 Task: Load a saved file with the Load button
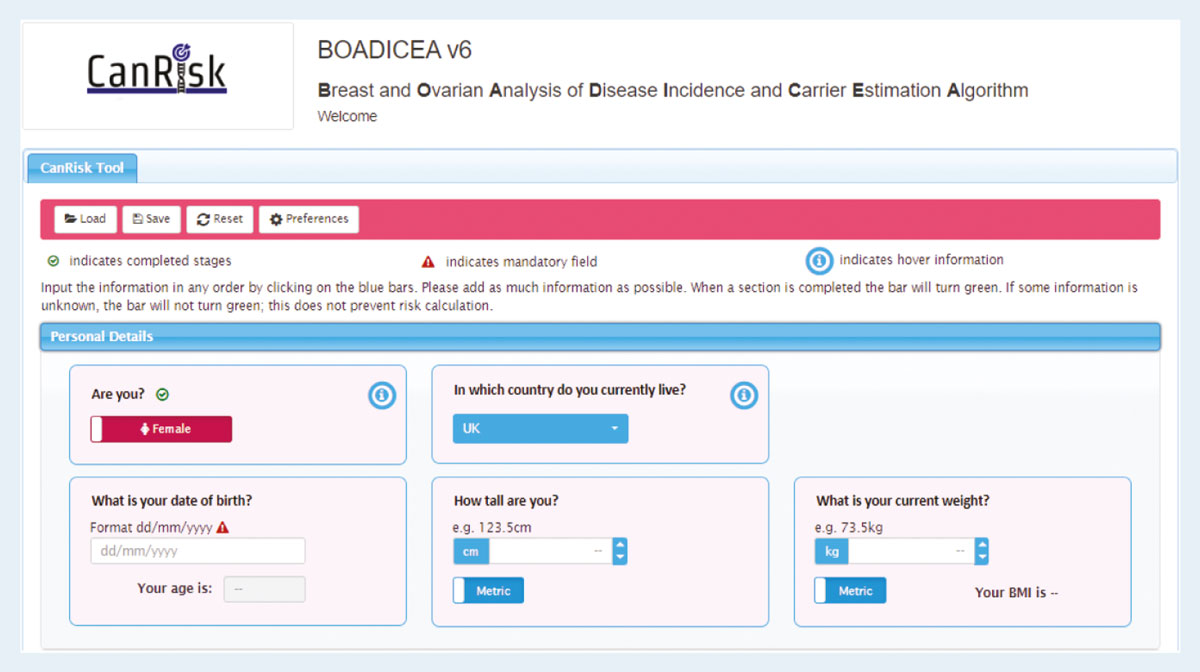(x=85, y=219)
